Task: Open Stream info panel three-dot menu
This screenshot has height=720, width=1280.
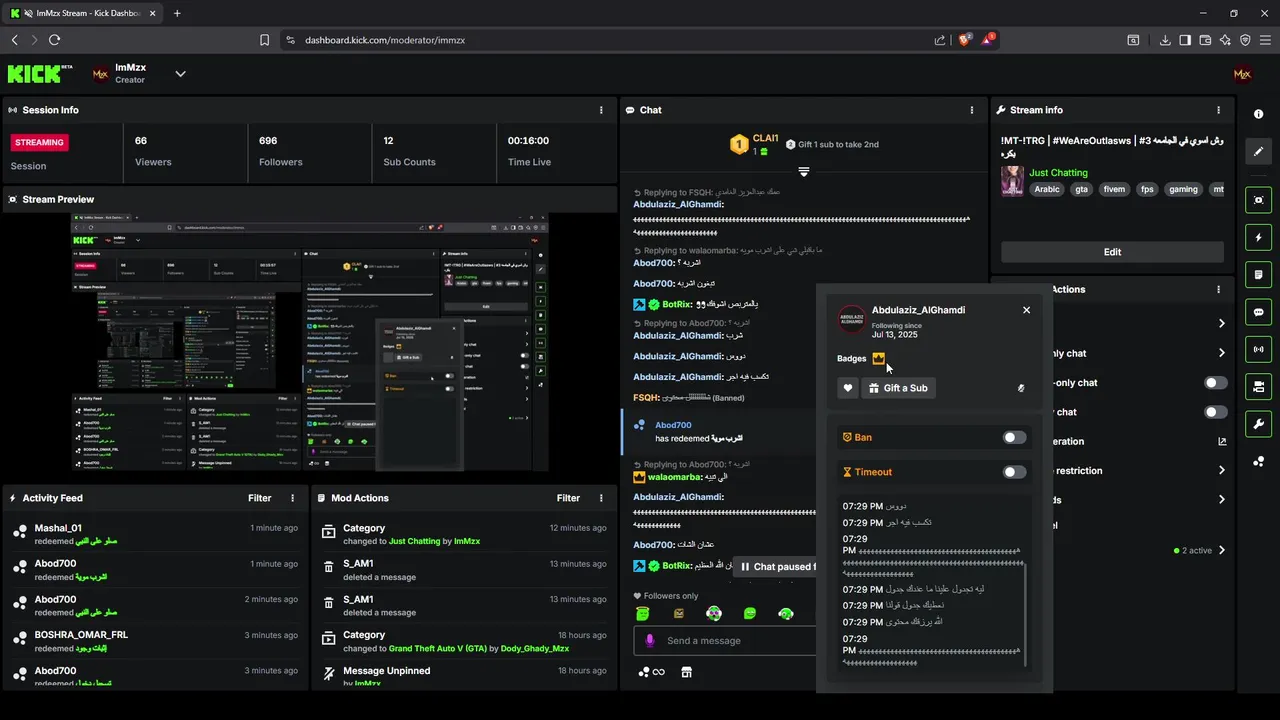Action: point(1218,110)
